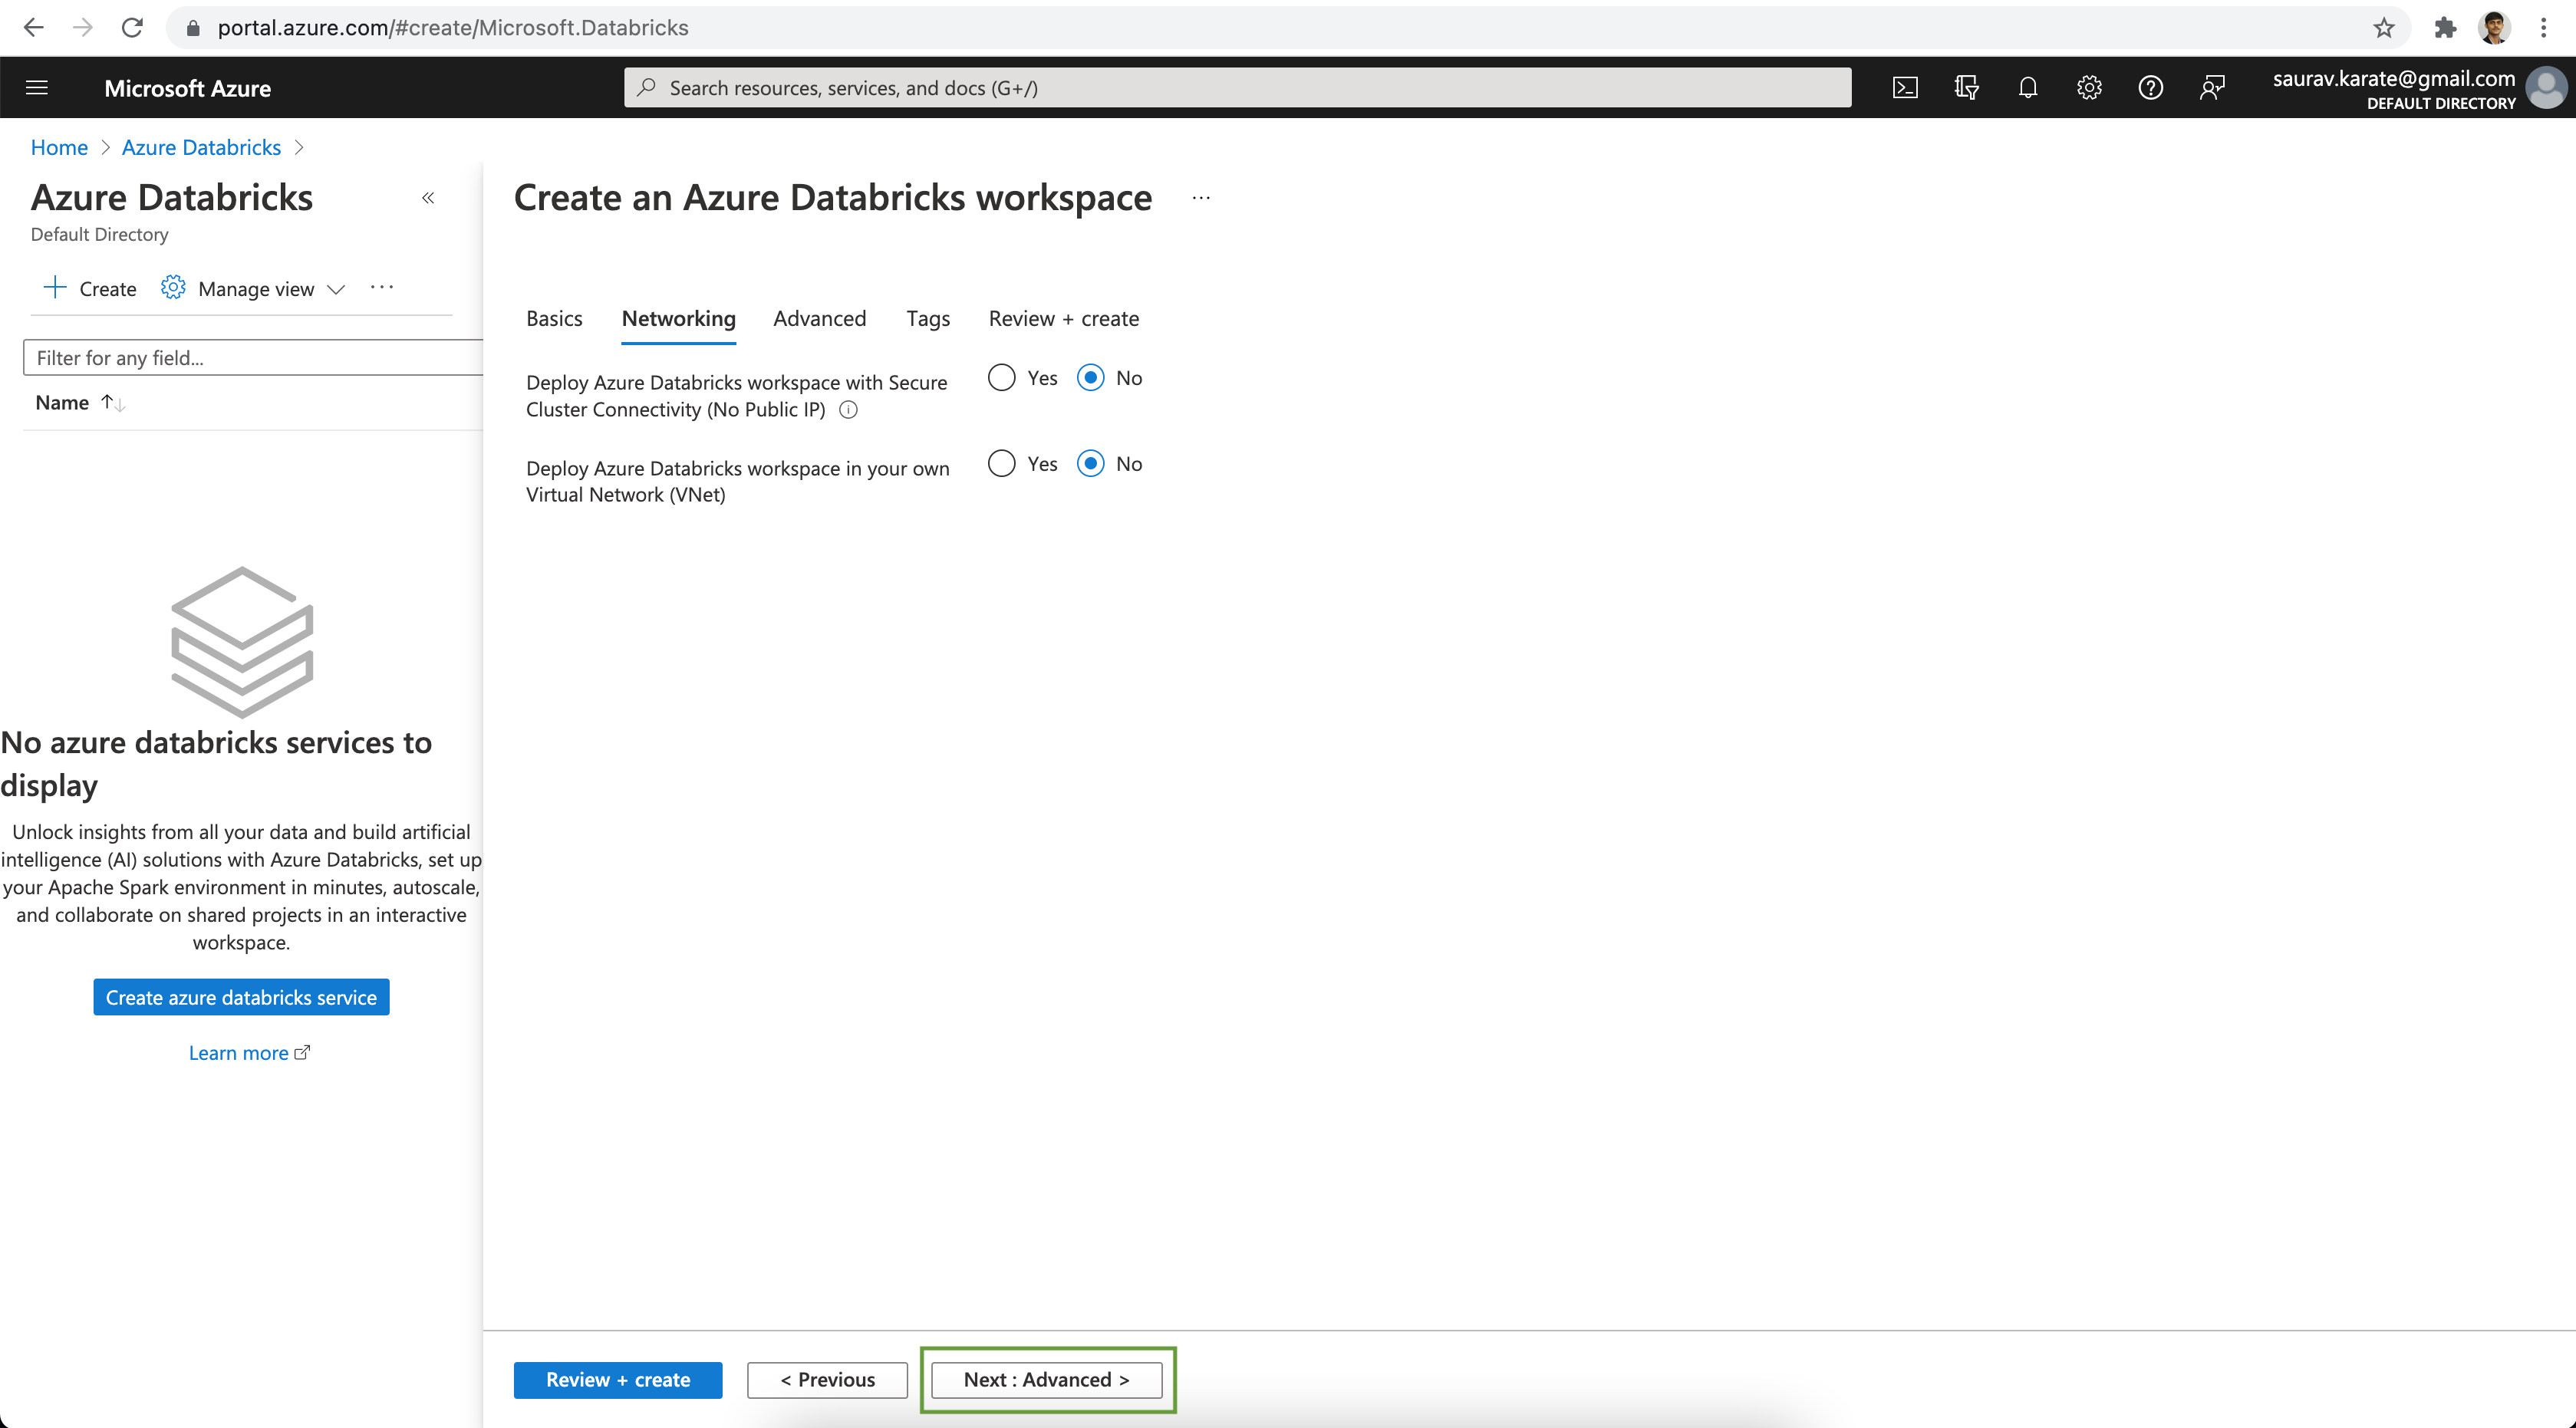Click the Manage view gear icon
This screenshot has height=1428, width=2576.
coord(173,288)
